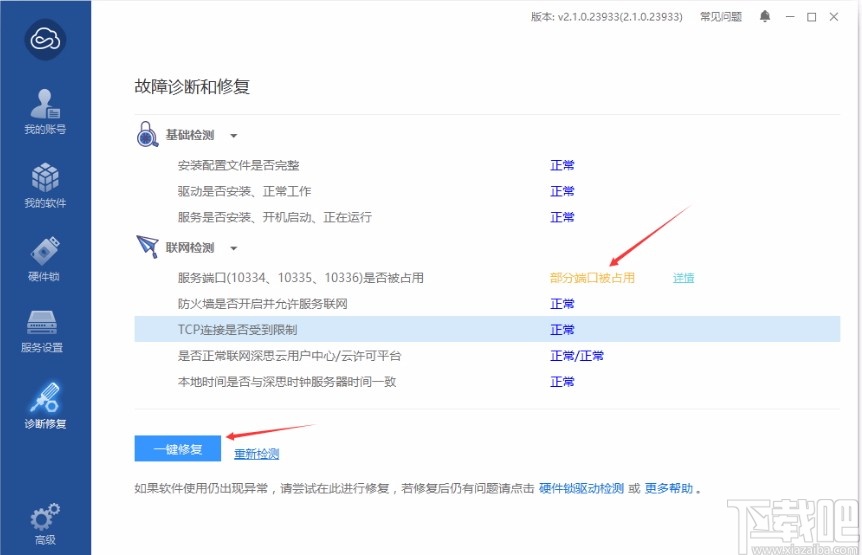Open 服务设置 in the sidebar
Image resolution: width=862 pixels, height=555 pixels.
[42, 331]
